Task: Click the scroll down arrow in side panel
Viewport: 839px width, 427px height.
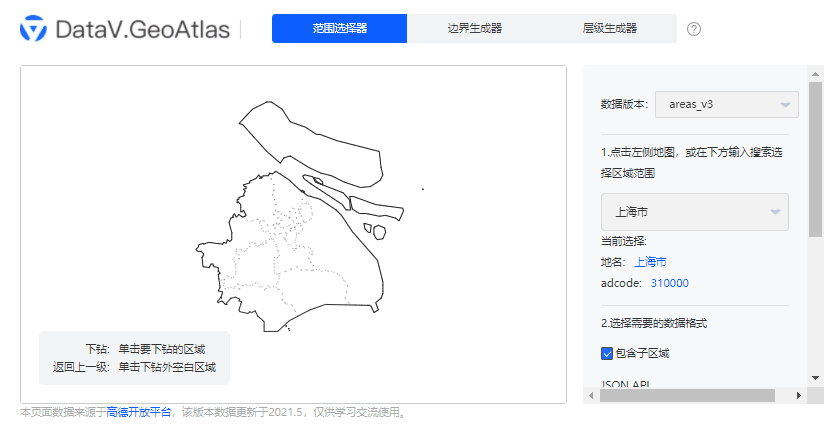Action: 815,378
